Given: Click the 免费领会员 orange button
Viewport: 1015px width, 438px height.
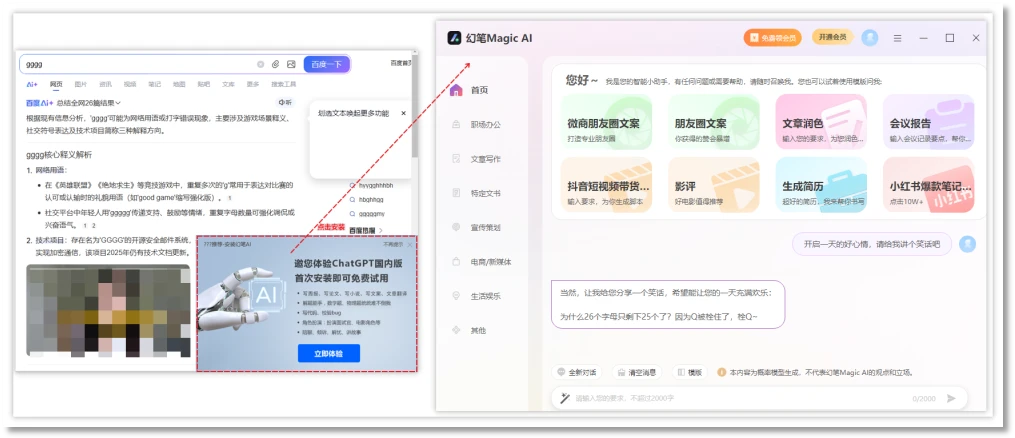Looking at the screenshot, I should coord(773,38).
